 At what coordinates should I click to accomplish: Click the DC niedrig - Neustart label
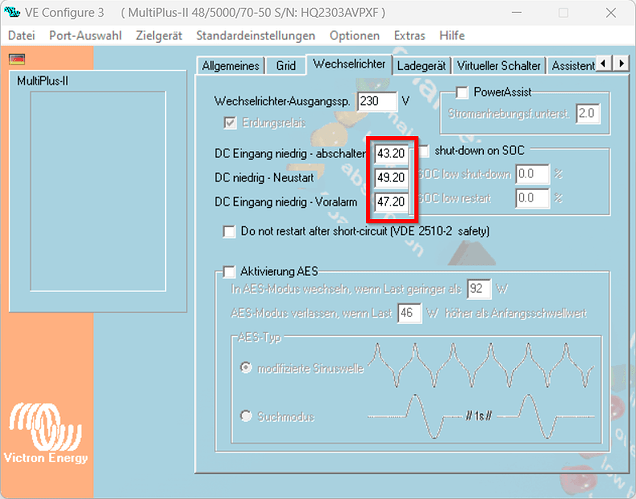click(264, 178)
